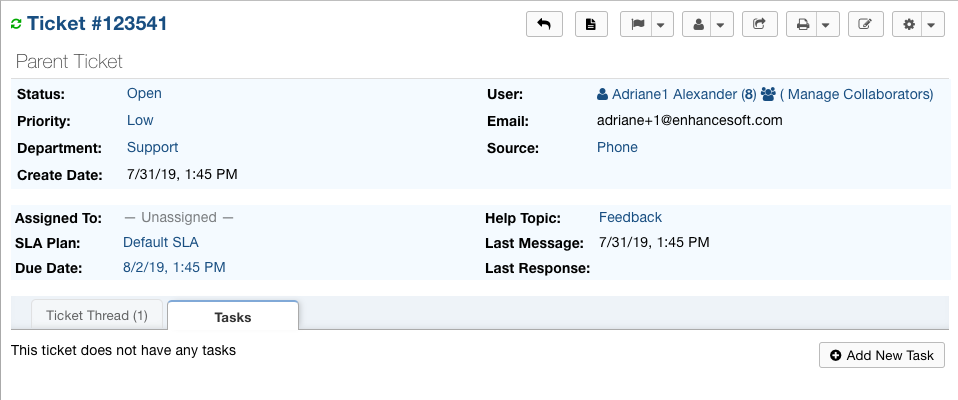This screenshot has width=958, height=400.
Task: Click the flag status icon
Action: tap(637, 24)
